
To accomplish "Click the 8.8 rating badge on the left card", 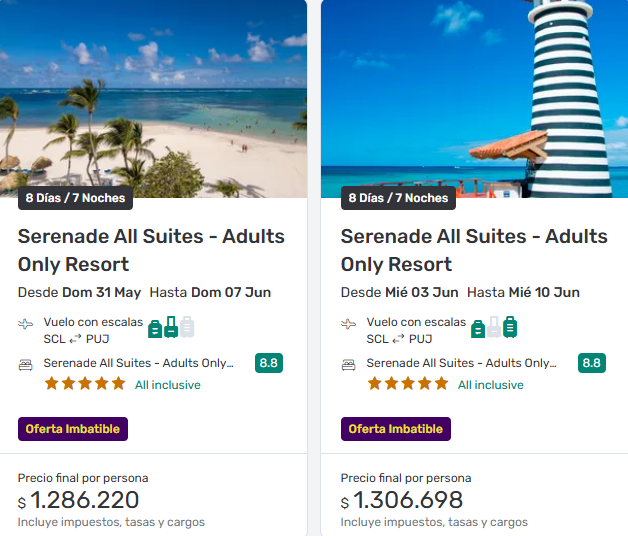I will [x=269, y=363].
